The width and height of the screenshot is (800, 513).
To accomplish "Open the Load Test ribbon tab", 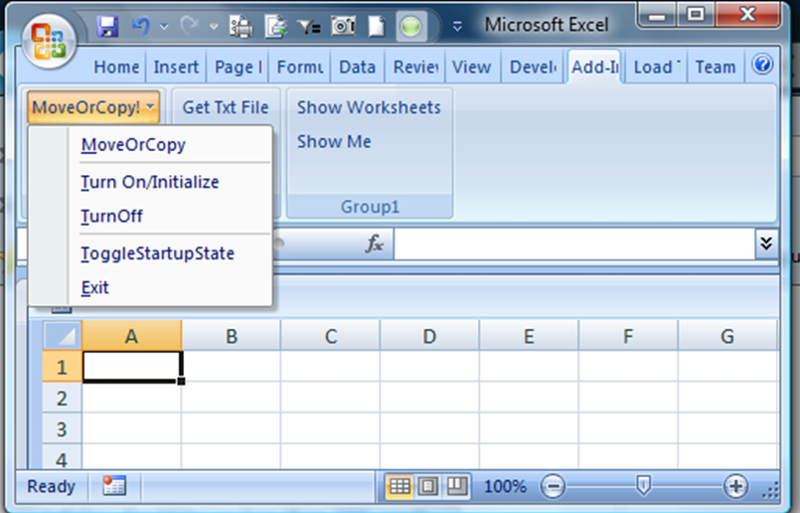I will [x=657, y=67].
